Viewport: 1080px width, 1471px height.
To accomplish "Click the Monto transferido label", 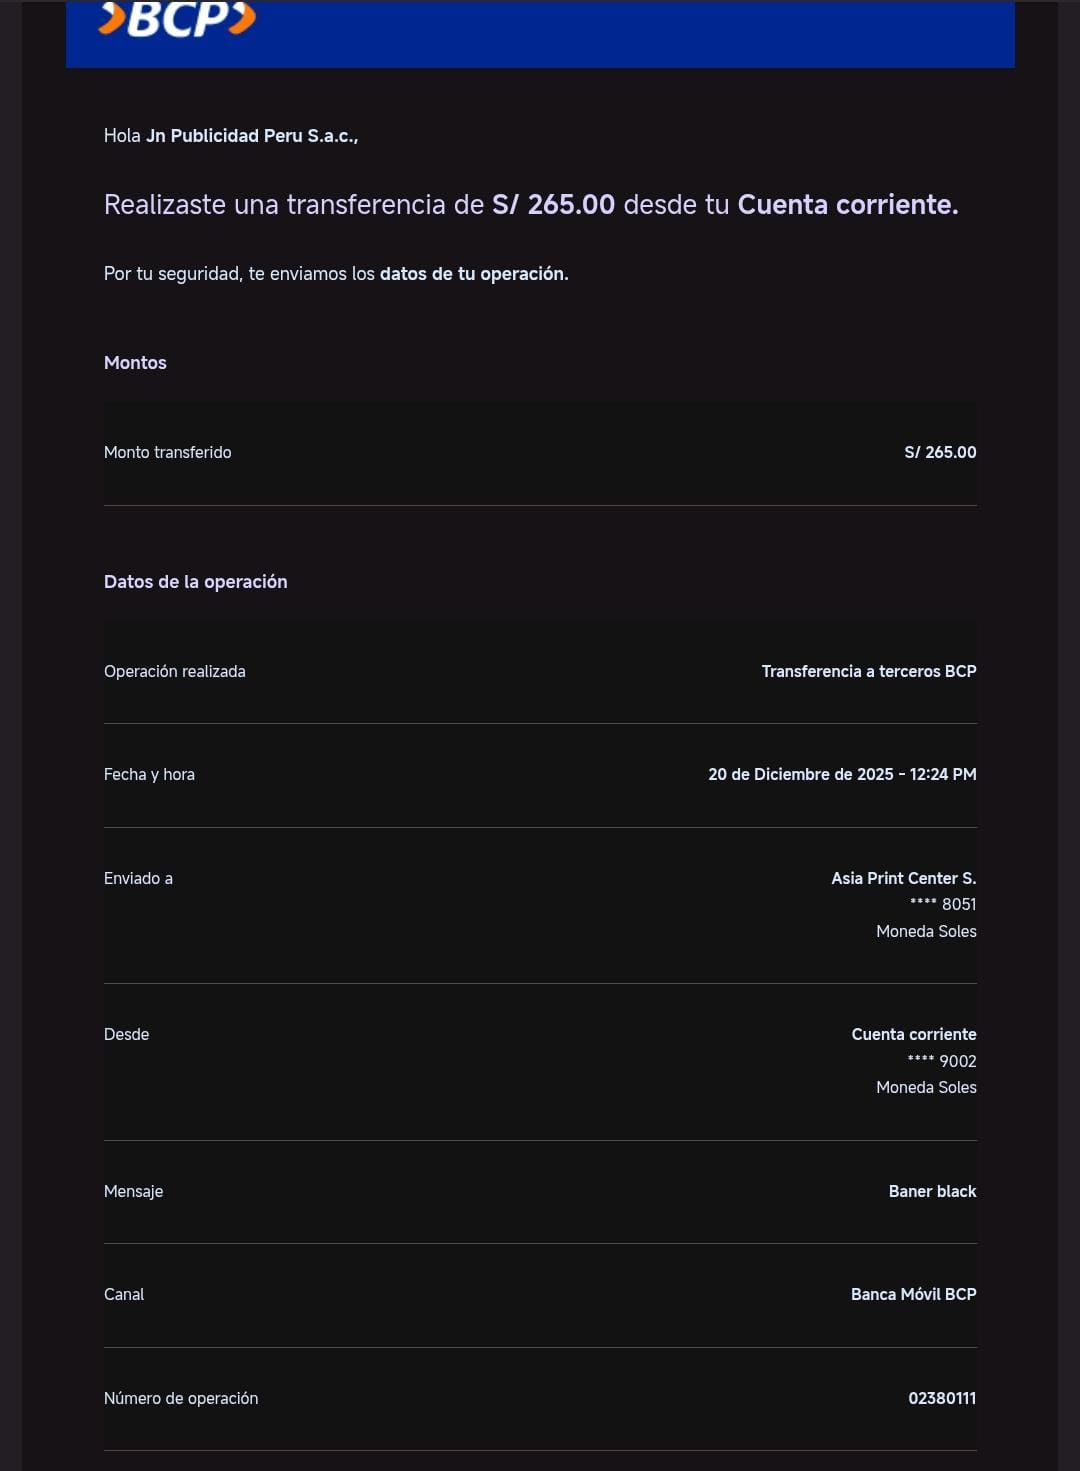I will [x=167, y=453].
